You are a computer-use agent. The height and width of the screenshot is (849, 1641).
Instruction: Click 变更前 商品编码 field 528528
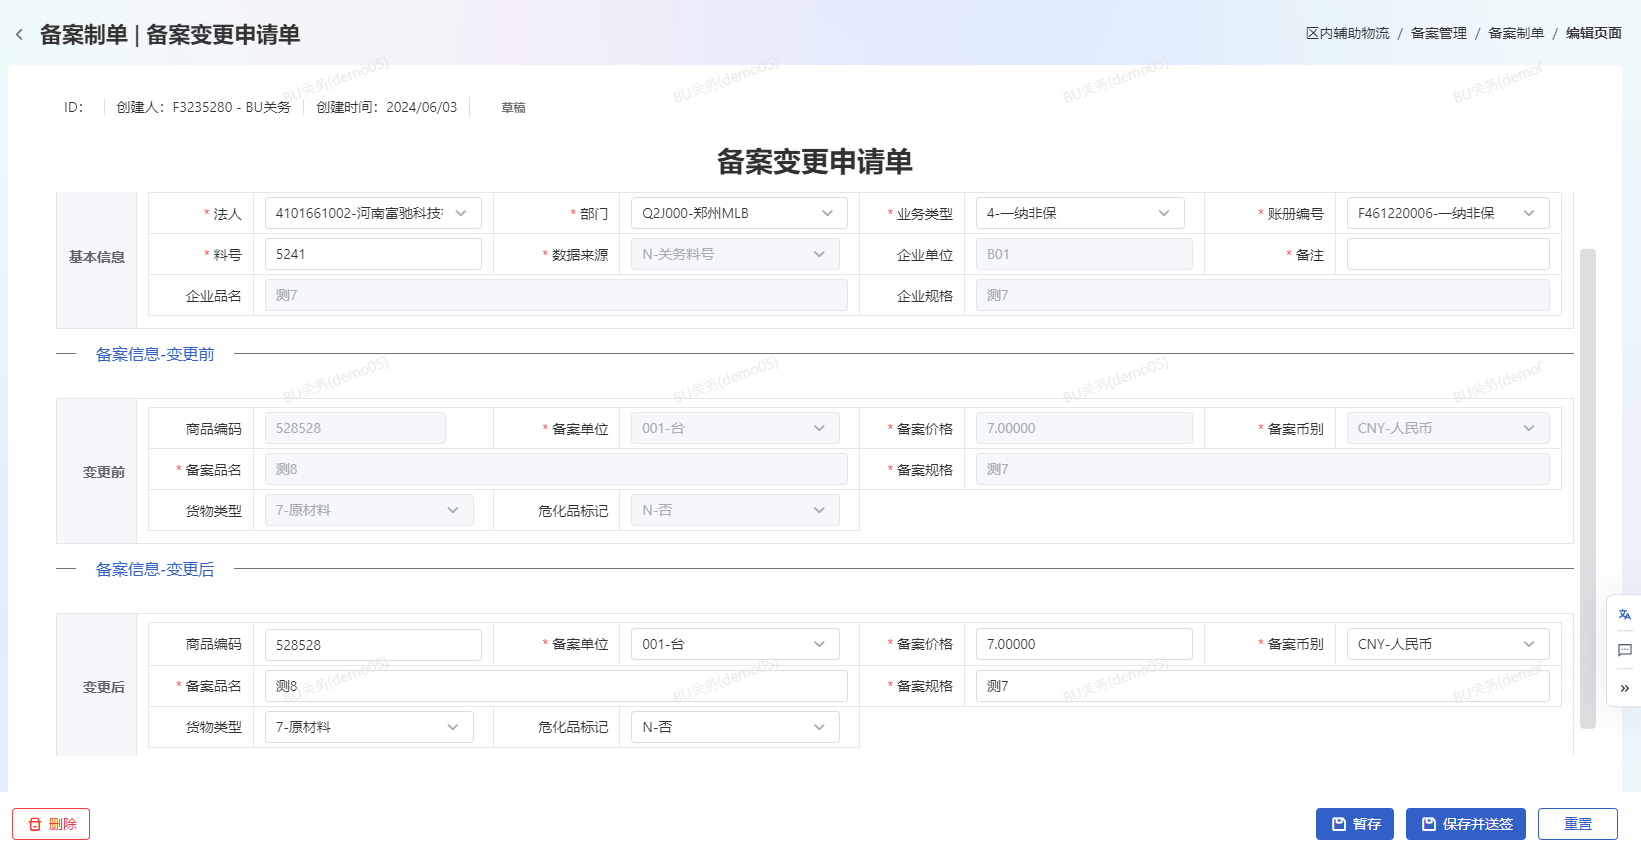tap(355, 428)
